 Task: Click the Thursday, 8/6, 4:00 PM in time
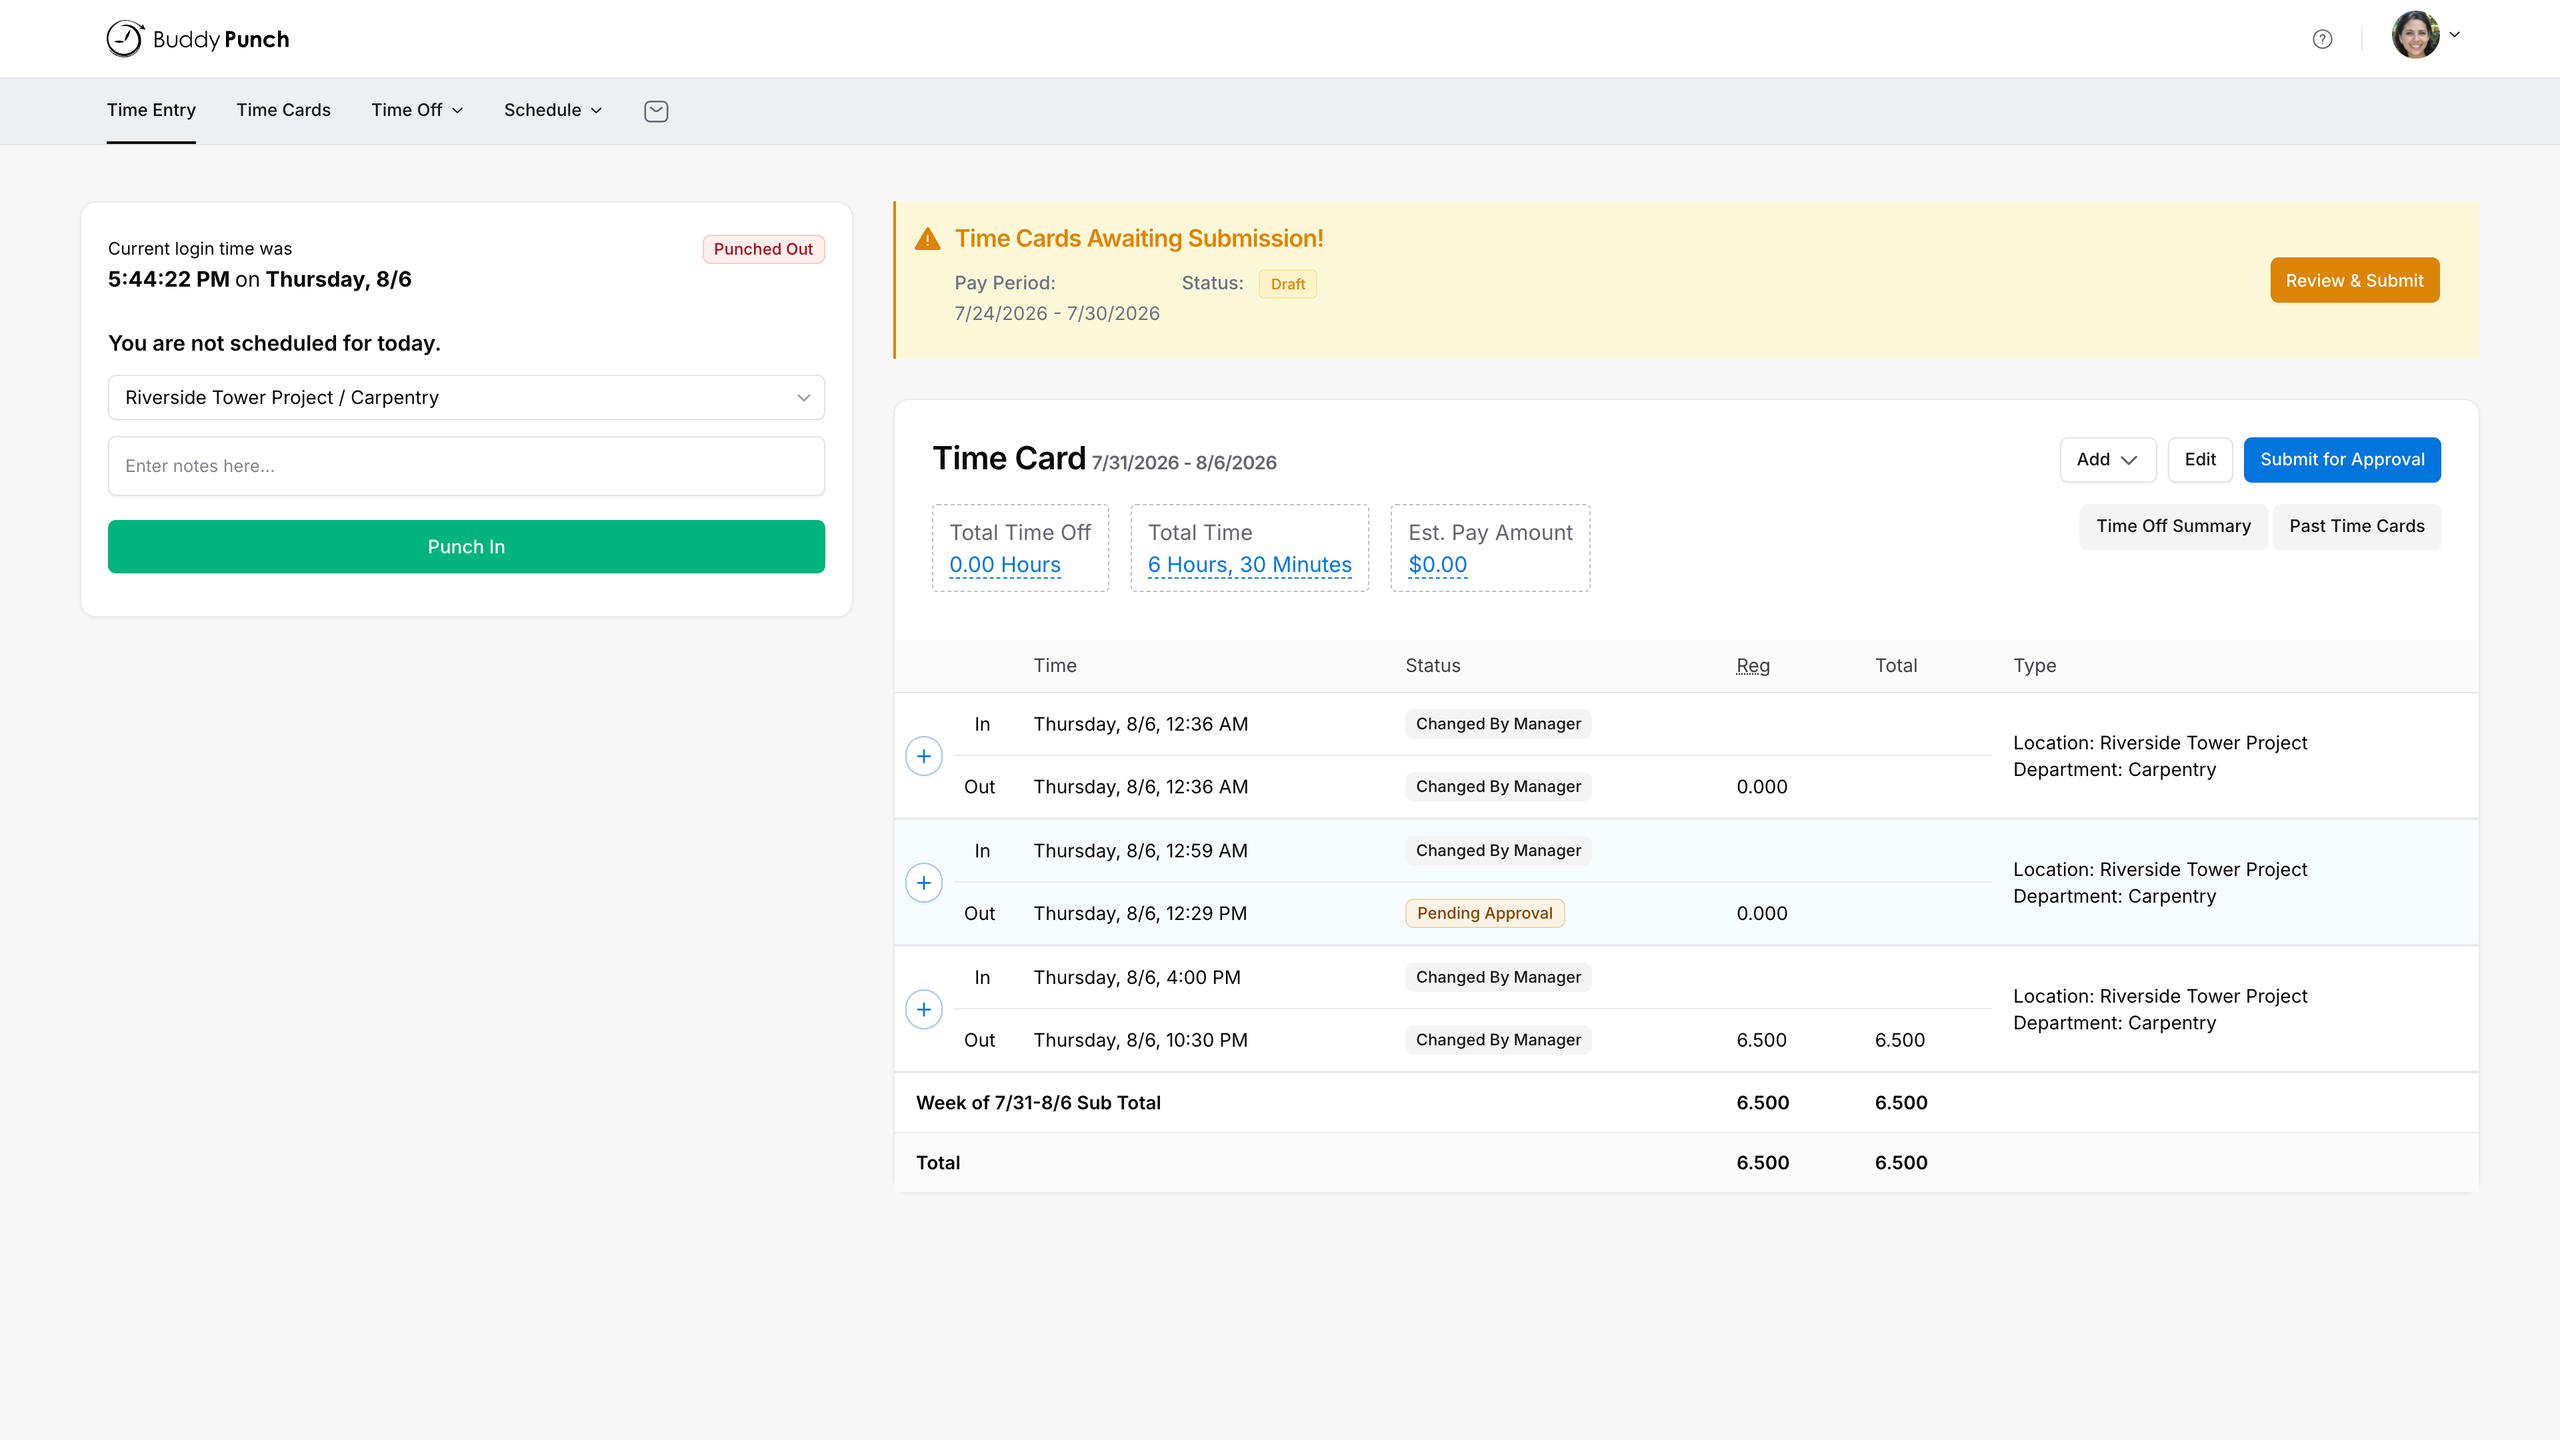(x=1137, y=977)
